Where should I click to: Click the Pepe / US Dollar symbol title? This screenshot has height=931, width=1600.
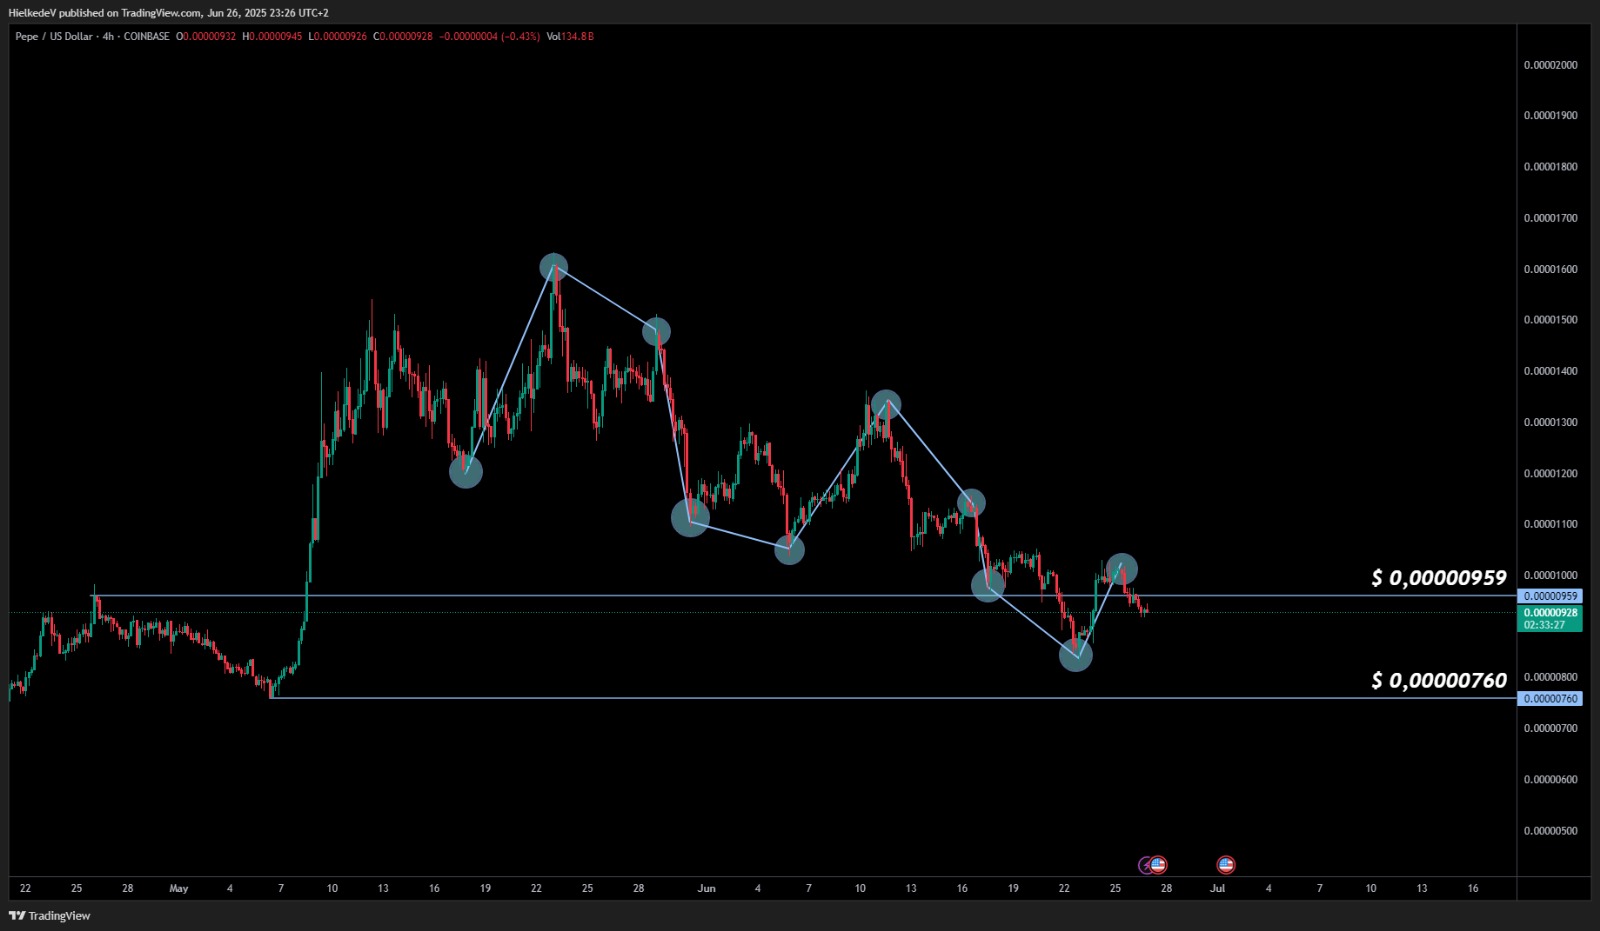[x=54, y=36]
